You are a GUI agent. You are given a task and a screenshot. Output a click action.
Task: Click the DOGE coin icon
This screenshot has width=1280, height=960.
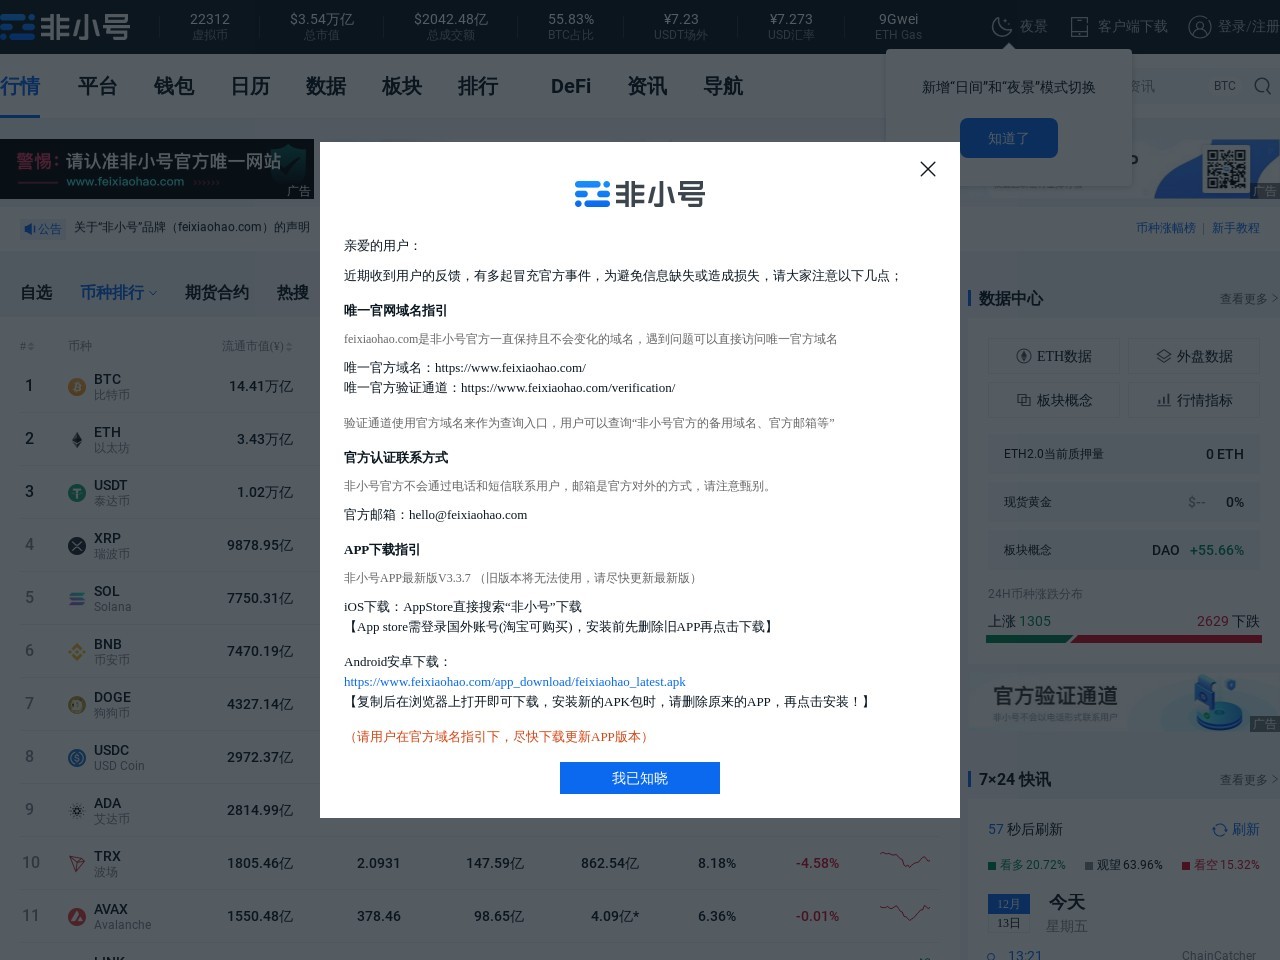[x=77, y=705]
